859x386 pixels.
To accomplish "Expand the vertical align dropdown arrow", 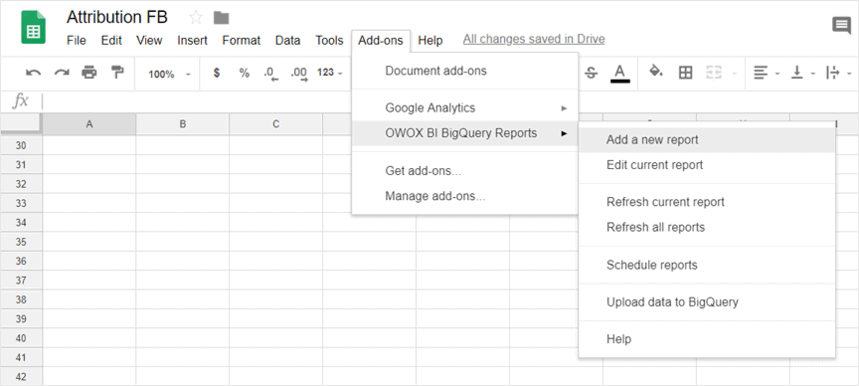I will point(813,73).
